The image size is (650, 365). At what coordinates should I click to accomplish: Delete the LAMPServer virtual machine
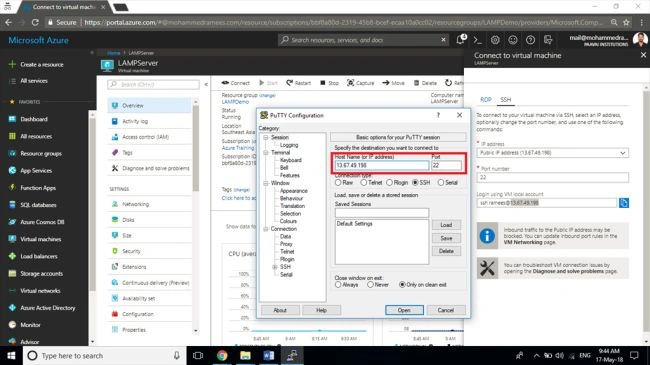(x=425, y=83)
